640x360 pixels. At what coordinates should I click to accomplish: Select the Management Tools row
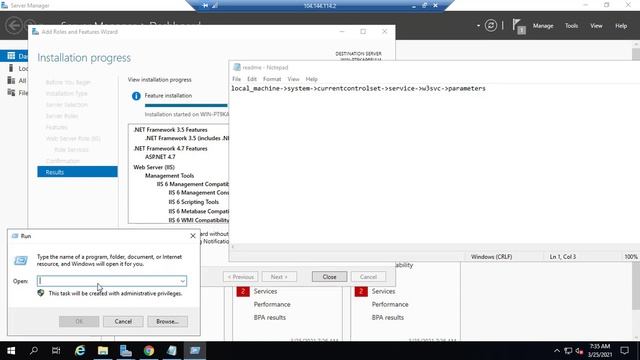tap(169, 176)
